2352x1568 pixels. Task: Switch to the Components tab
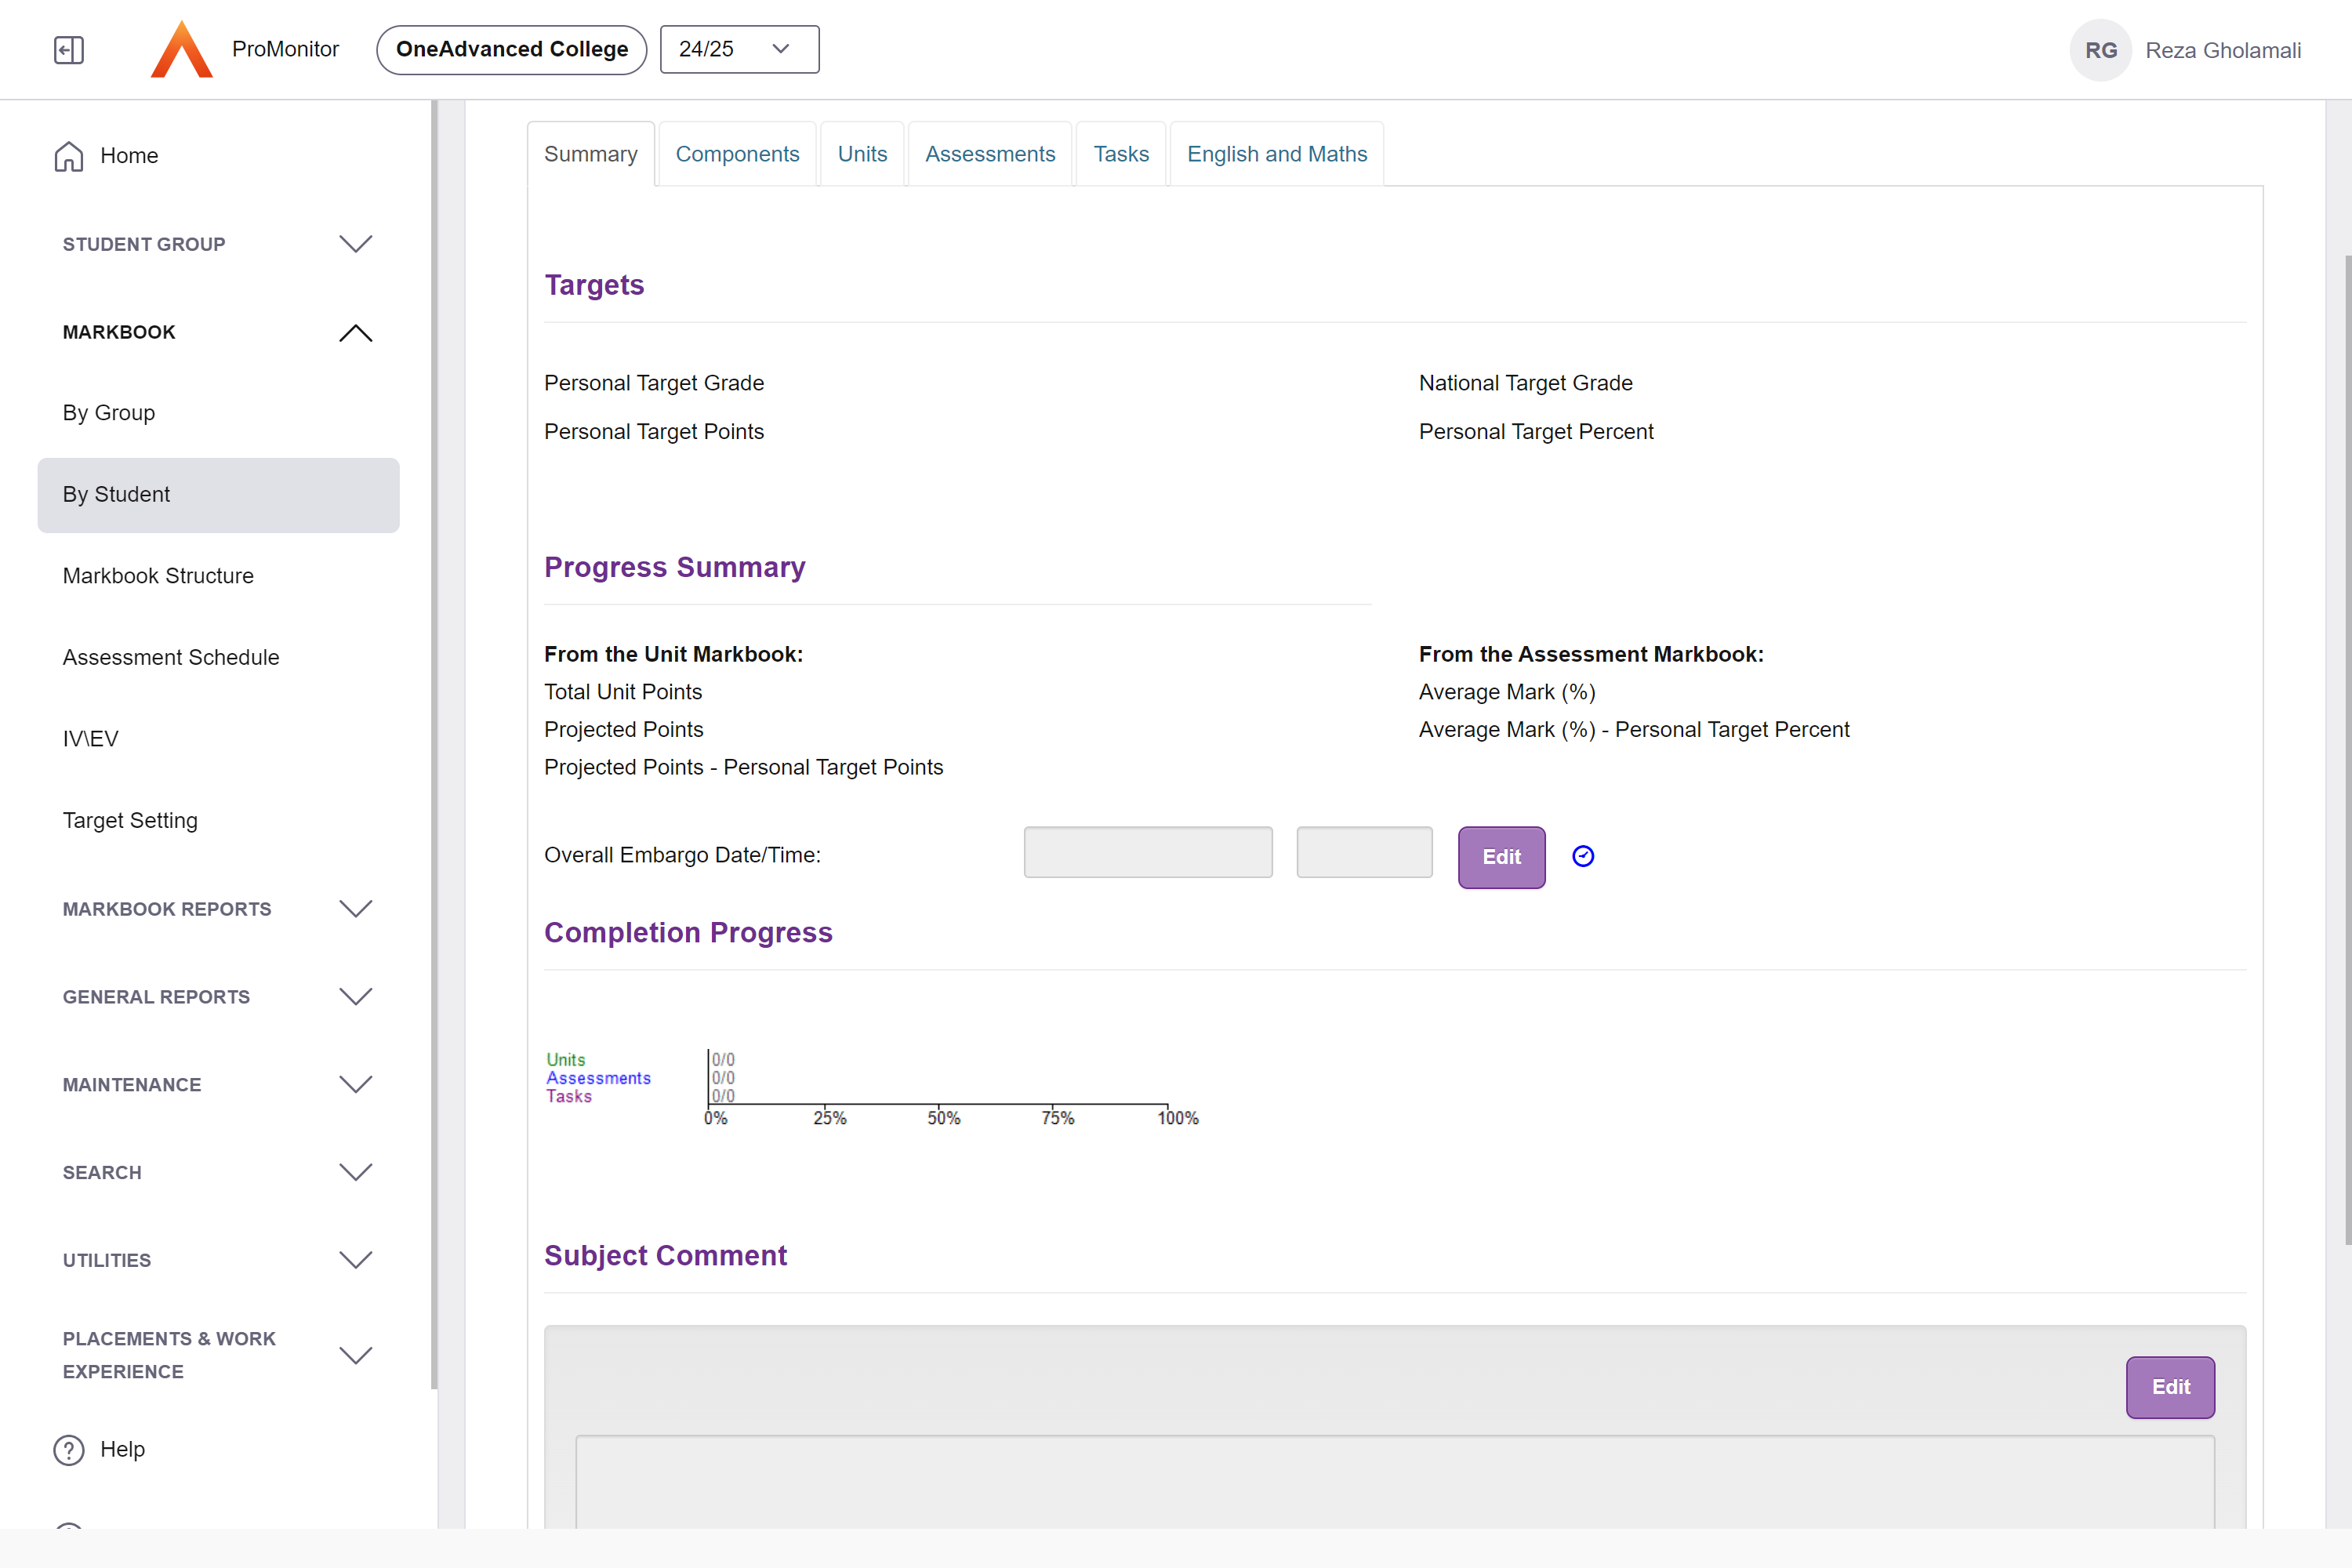click(x=737, y=154)
